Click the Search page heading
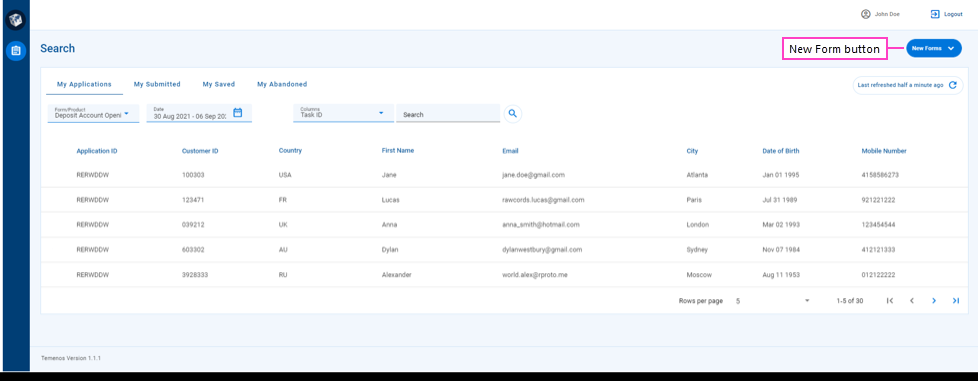This screenshot has height=381, width=978. coord(57,48)
